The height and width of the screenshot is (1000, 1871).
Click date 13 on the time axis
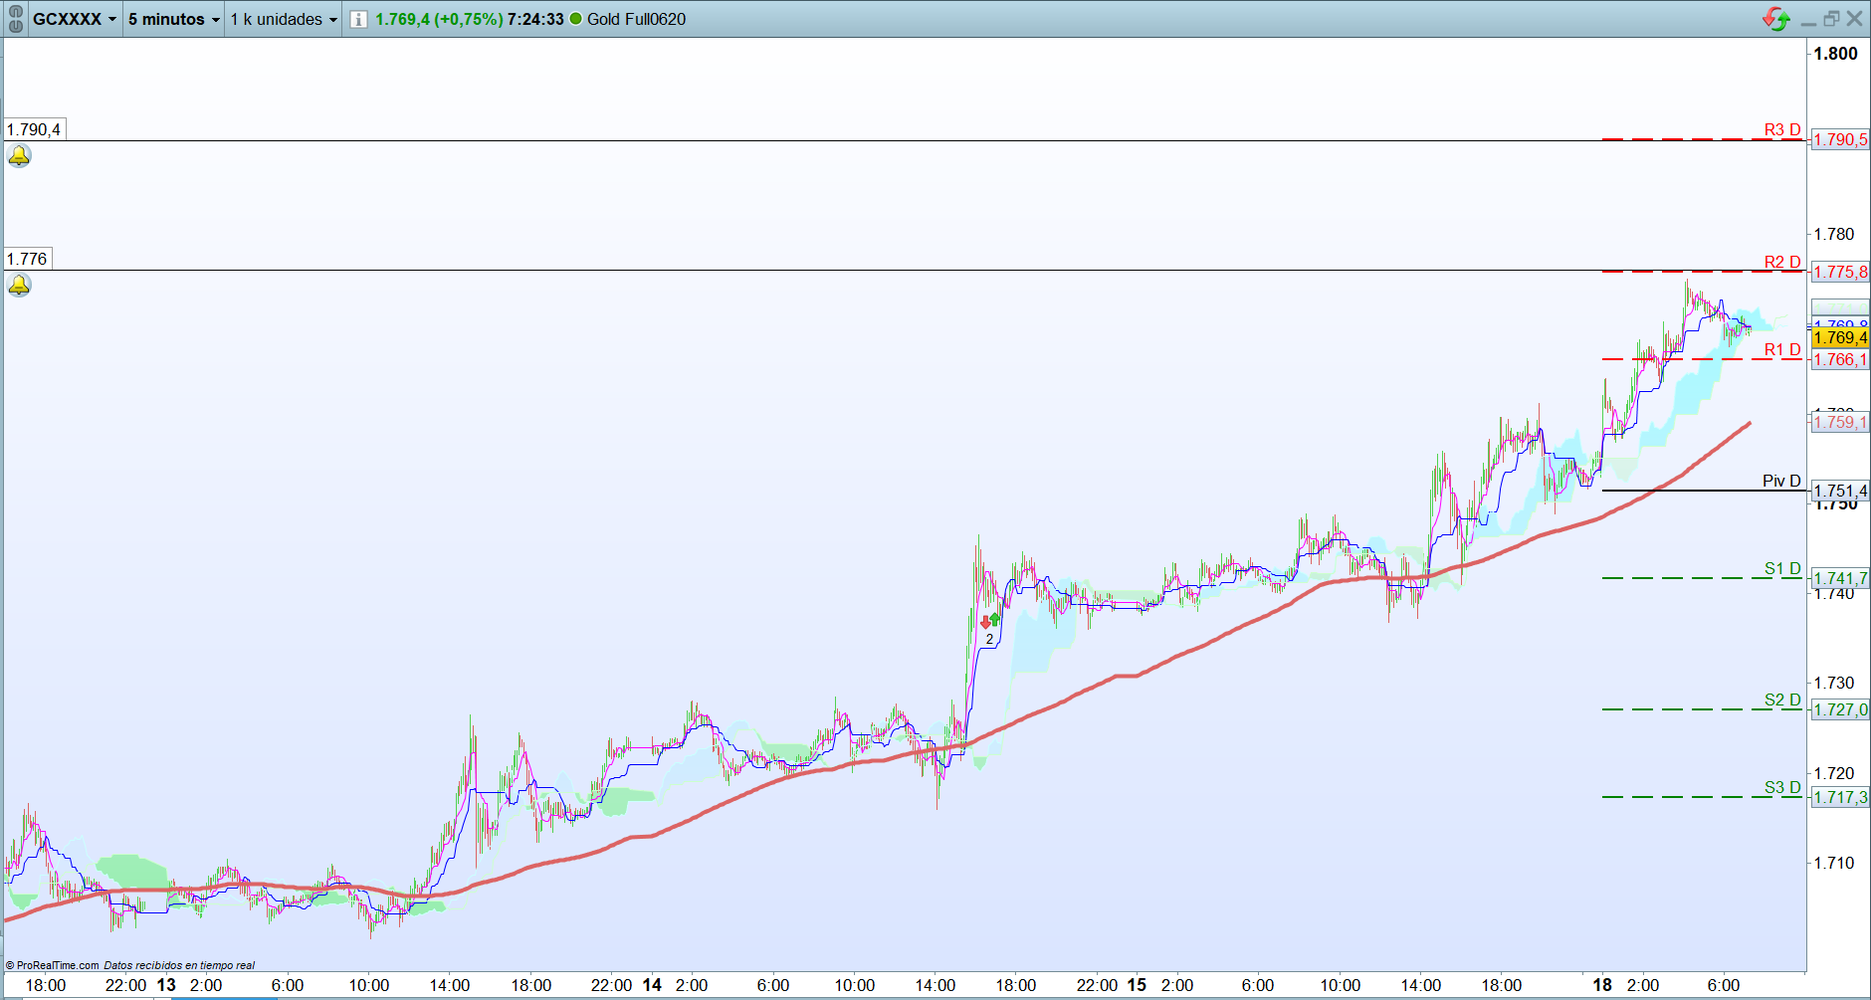tap(166, 985)
